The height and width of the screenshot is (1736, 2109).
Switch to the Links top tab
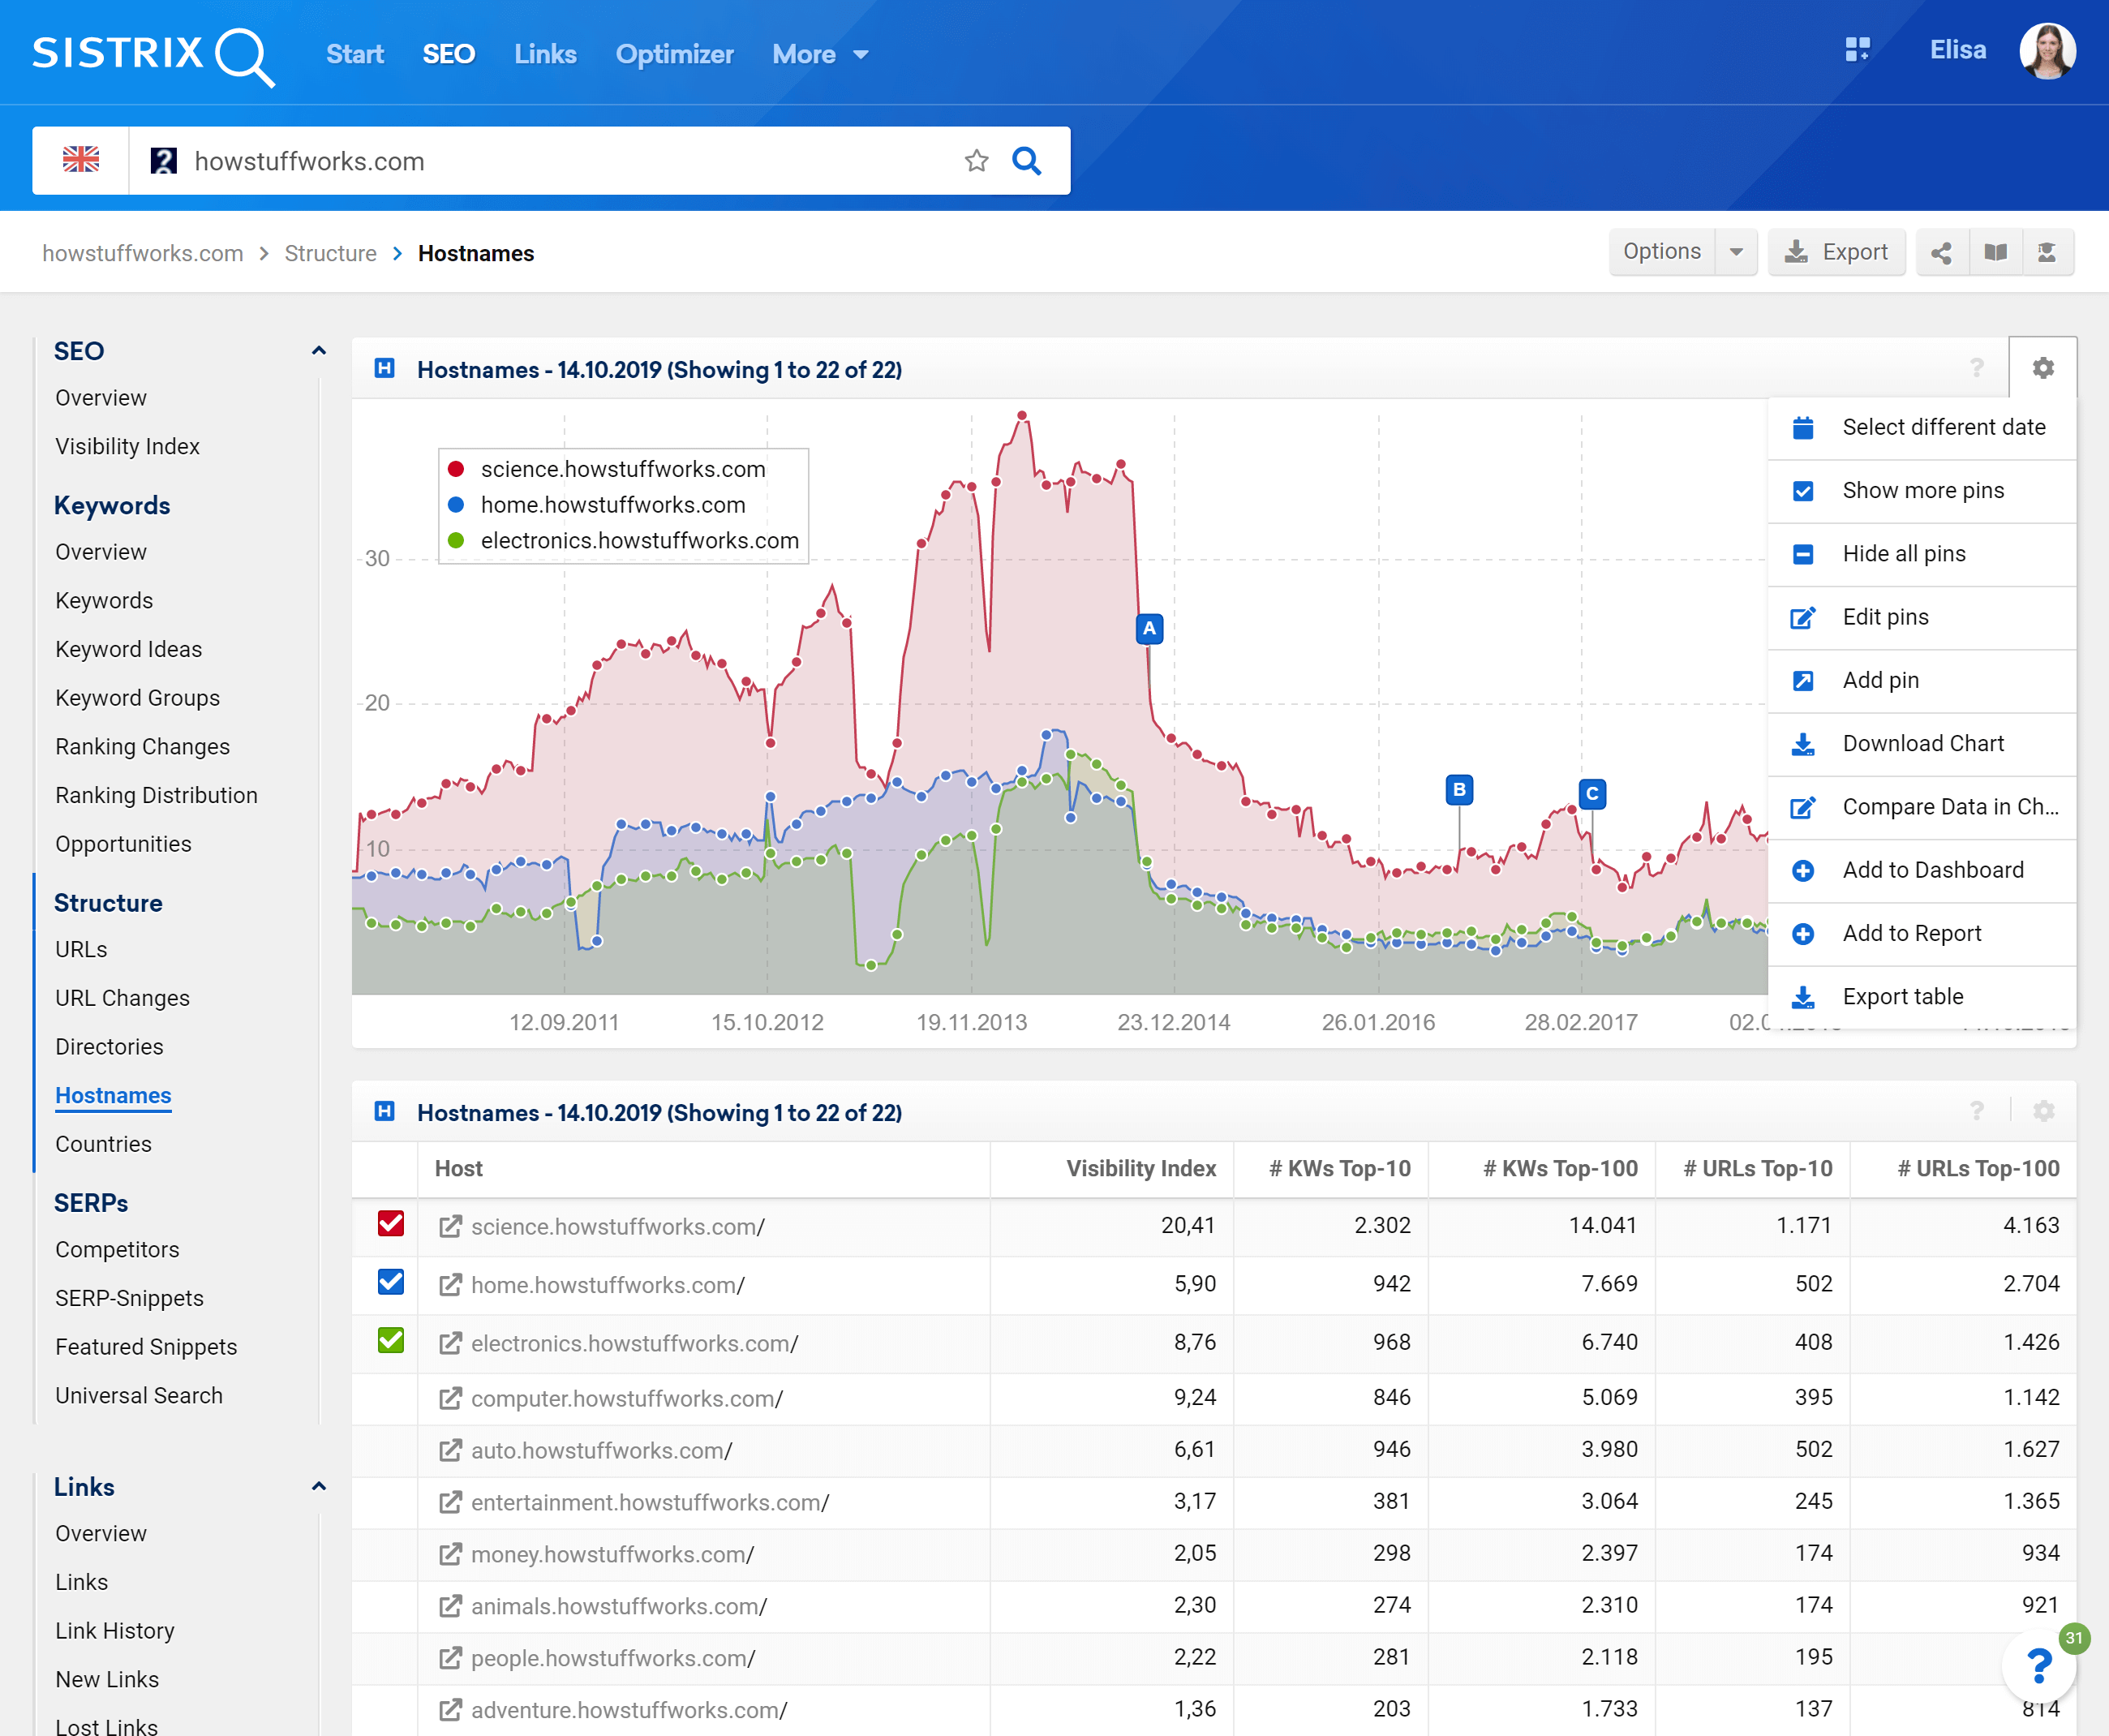[545, 55]
